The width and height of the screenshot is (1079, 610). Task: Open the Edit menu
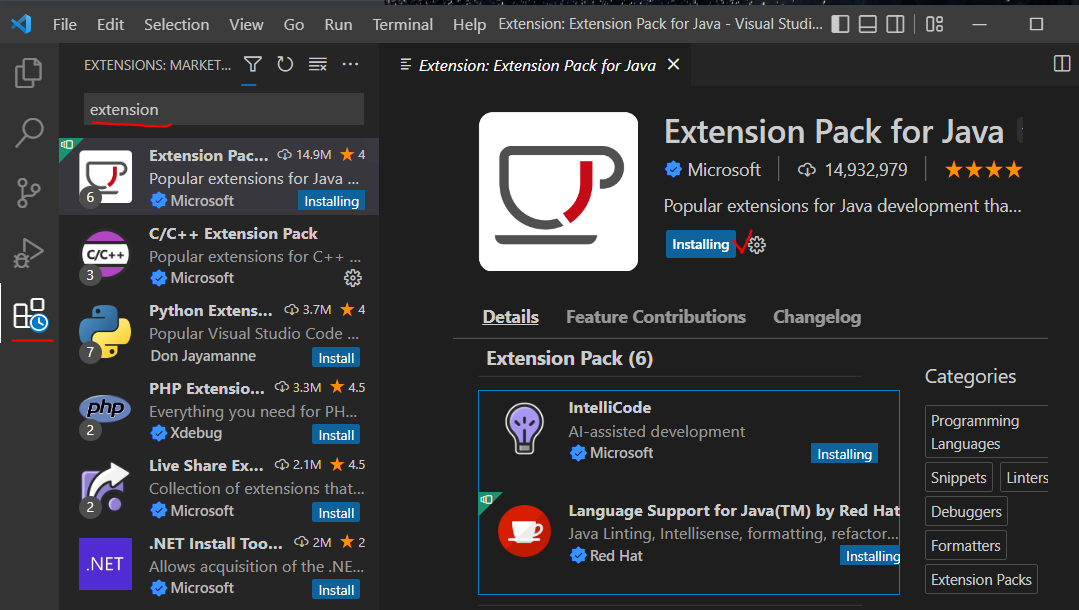(x=110, y=24)
